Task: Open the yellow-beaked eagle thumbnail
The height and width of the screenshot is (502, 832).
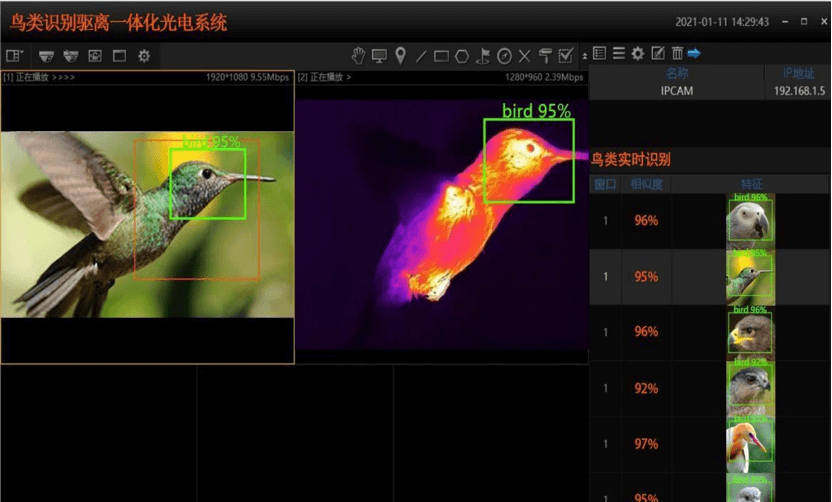Action: (750, 332)
